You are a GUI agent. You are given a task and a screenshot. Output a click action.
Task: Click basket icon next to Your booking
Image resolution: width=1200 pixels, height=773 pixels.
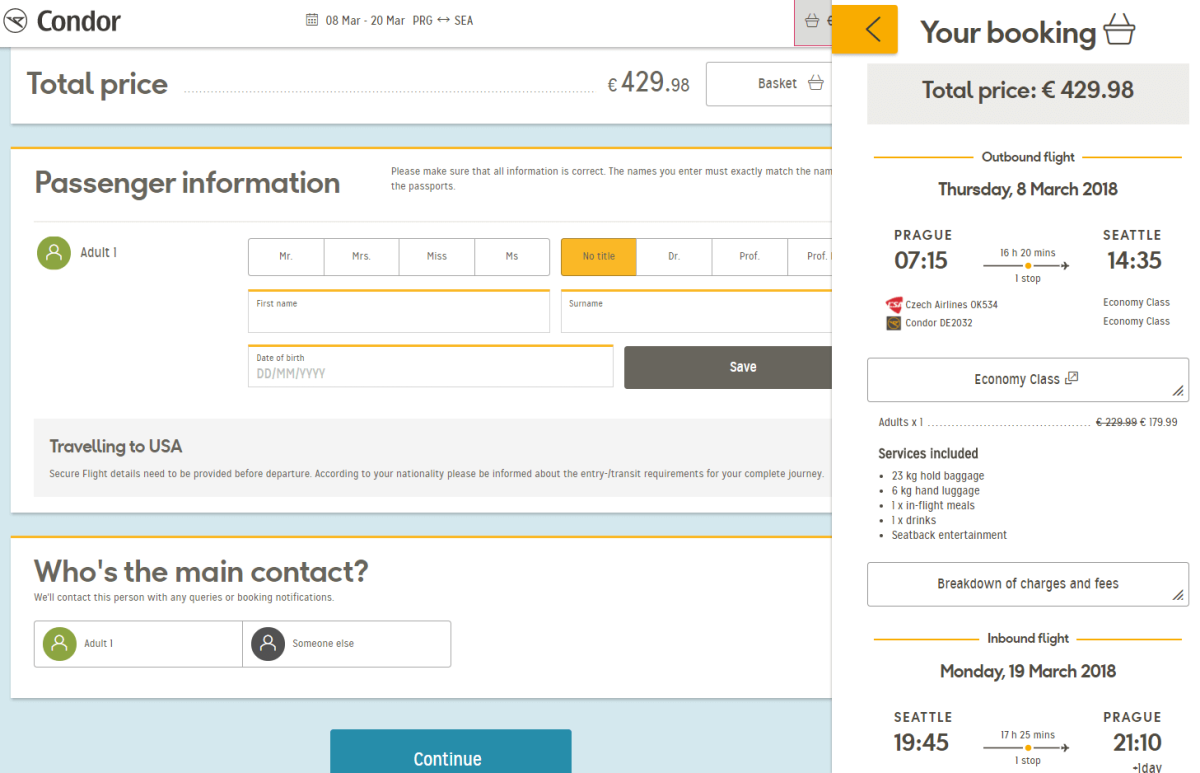click(1120, 32)
